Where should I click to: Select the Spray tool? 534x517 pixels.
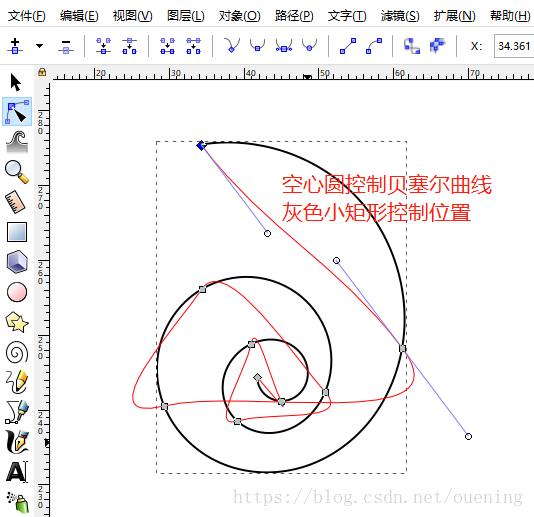click(x=18, y=502)
